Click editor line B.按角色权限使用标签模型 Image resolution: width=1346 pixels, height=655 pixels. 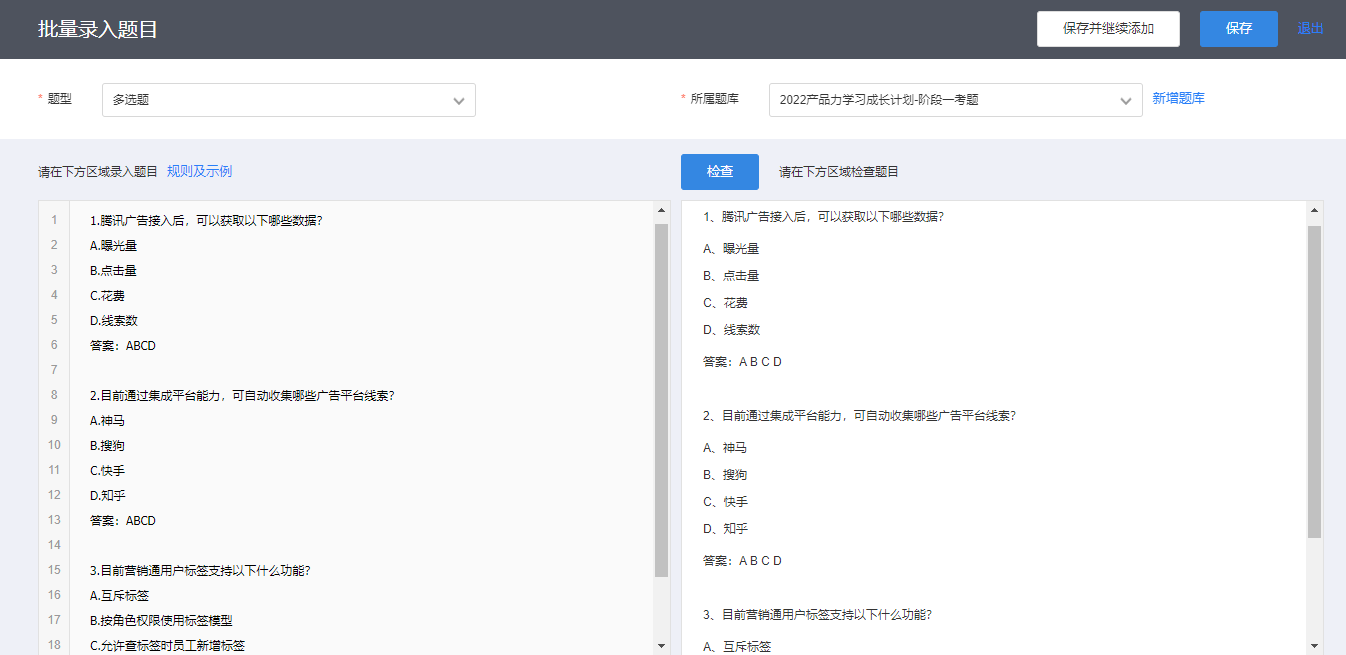(x=161, y=620)
